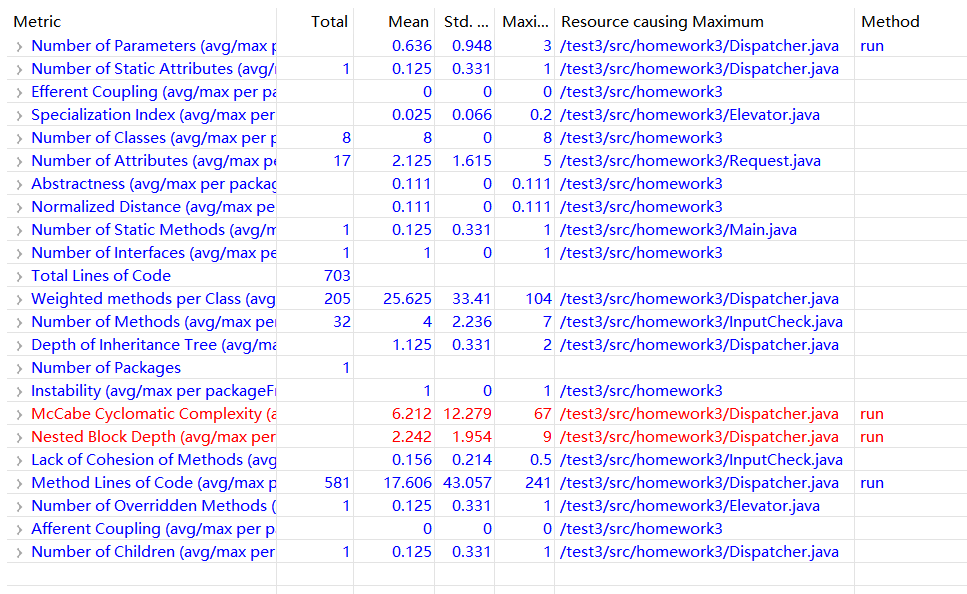Expand the Number of Static Attributes row
The width and height of the screenshot is (967, 594).
click(19, 70)
